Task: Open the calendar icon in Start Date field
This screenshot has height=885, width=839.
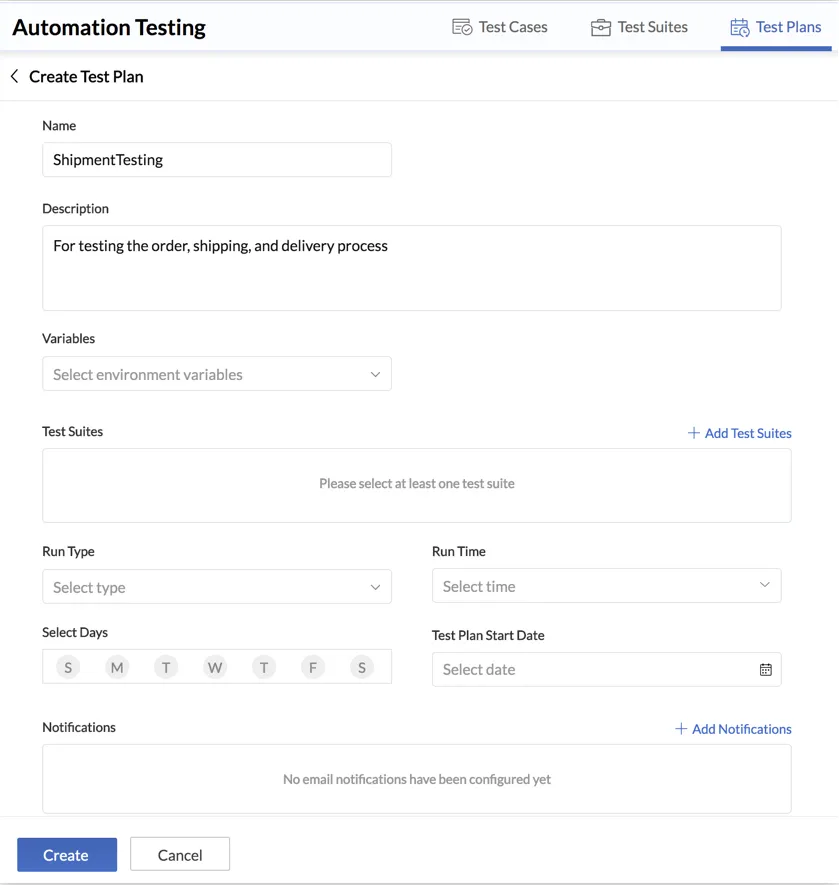Action: click(766, 669)
